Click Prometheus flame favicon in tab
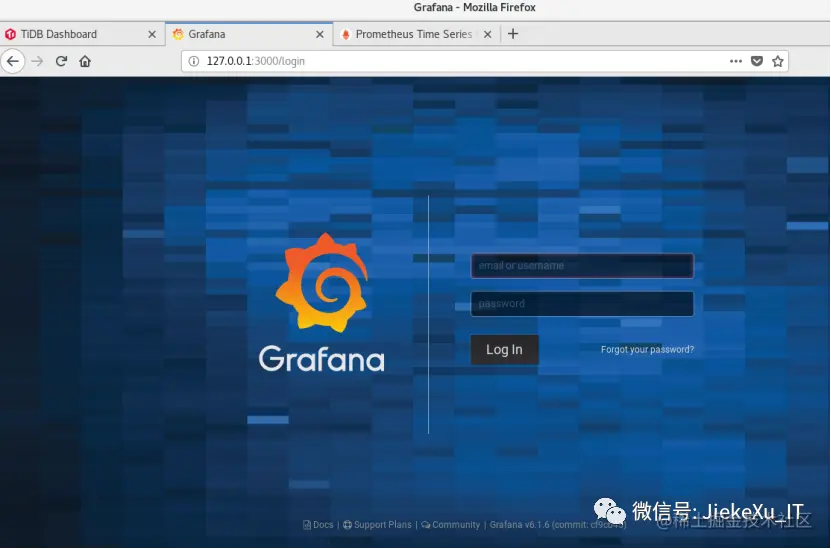 click(346, 34)
